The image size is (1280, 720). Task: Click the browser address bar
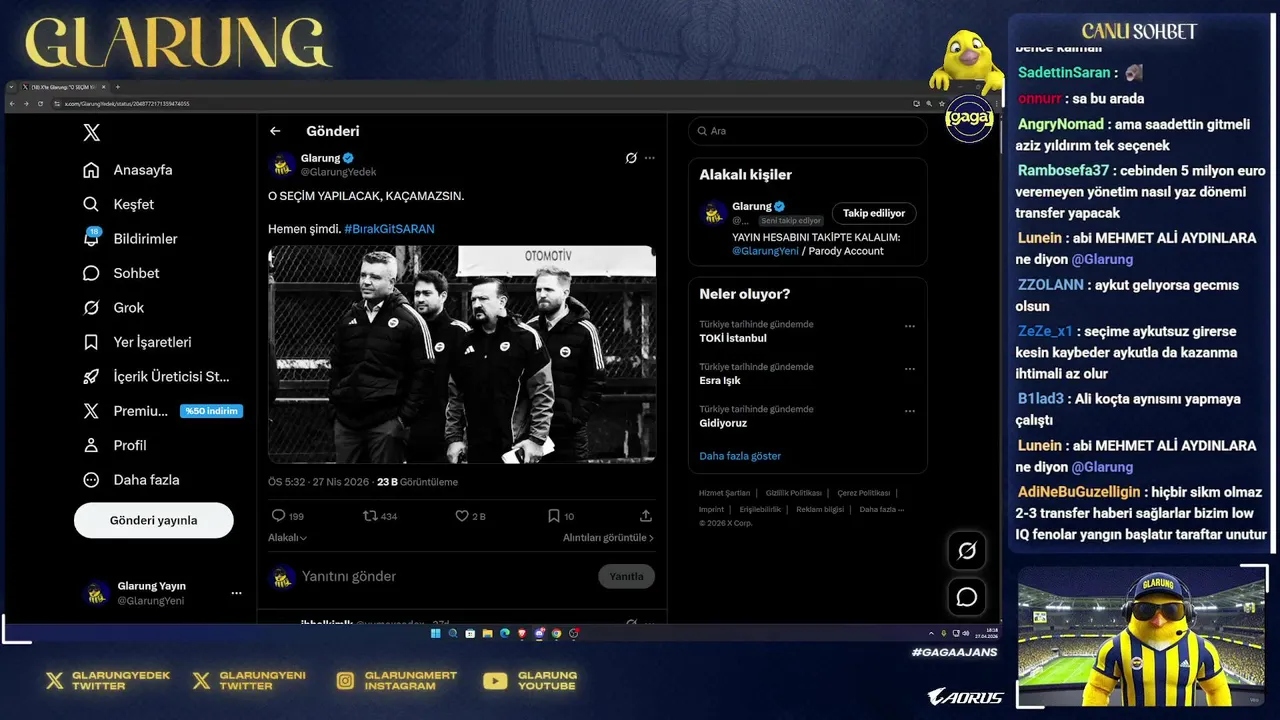(480, 104)
